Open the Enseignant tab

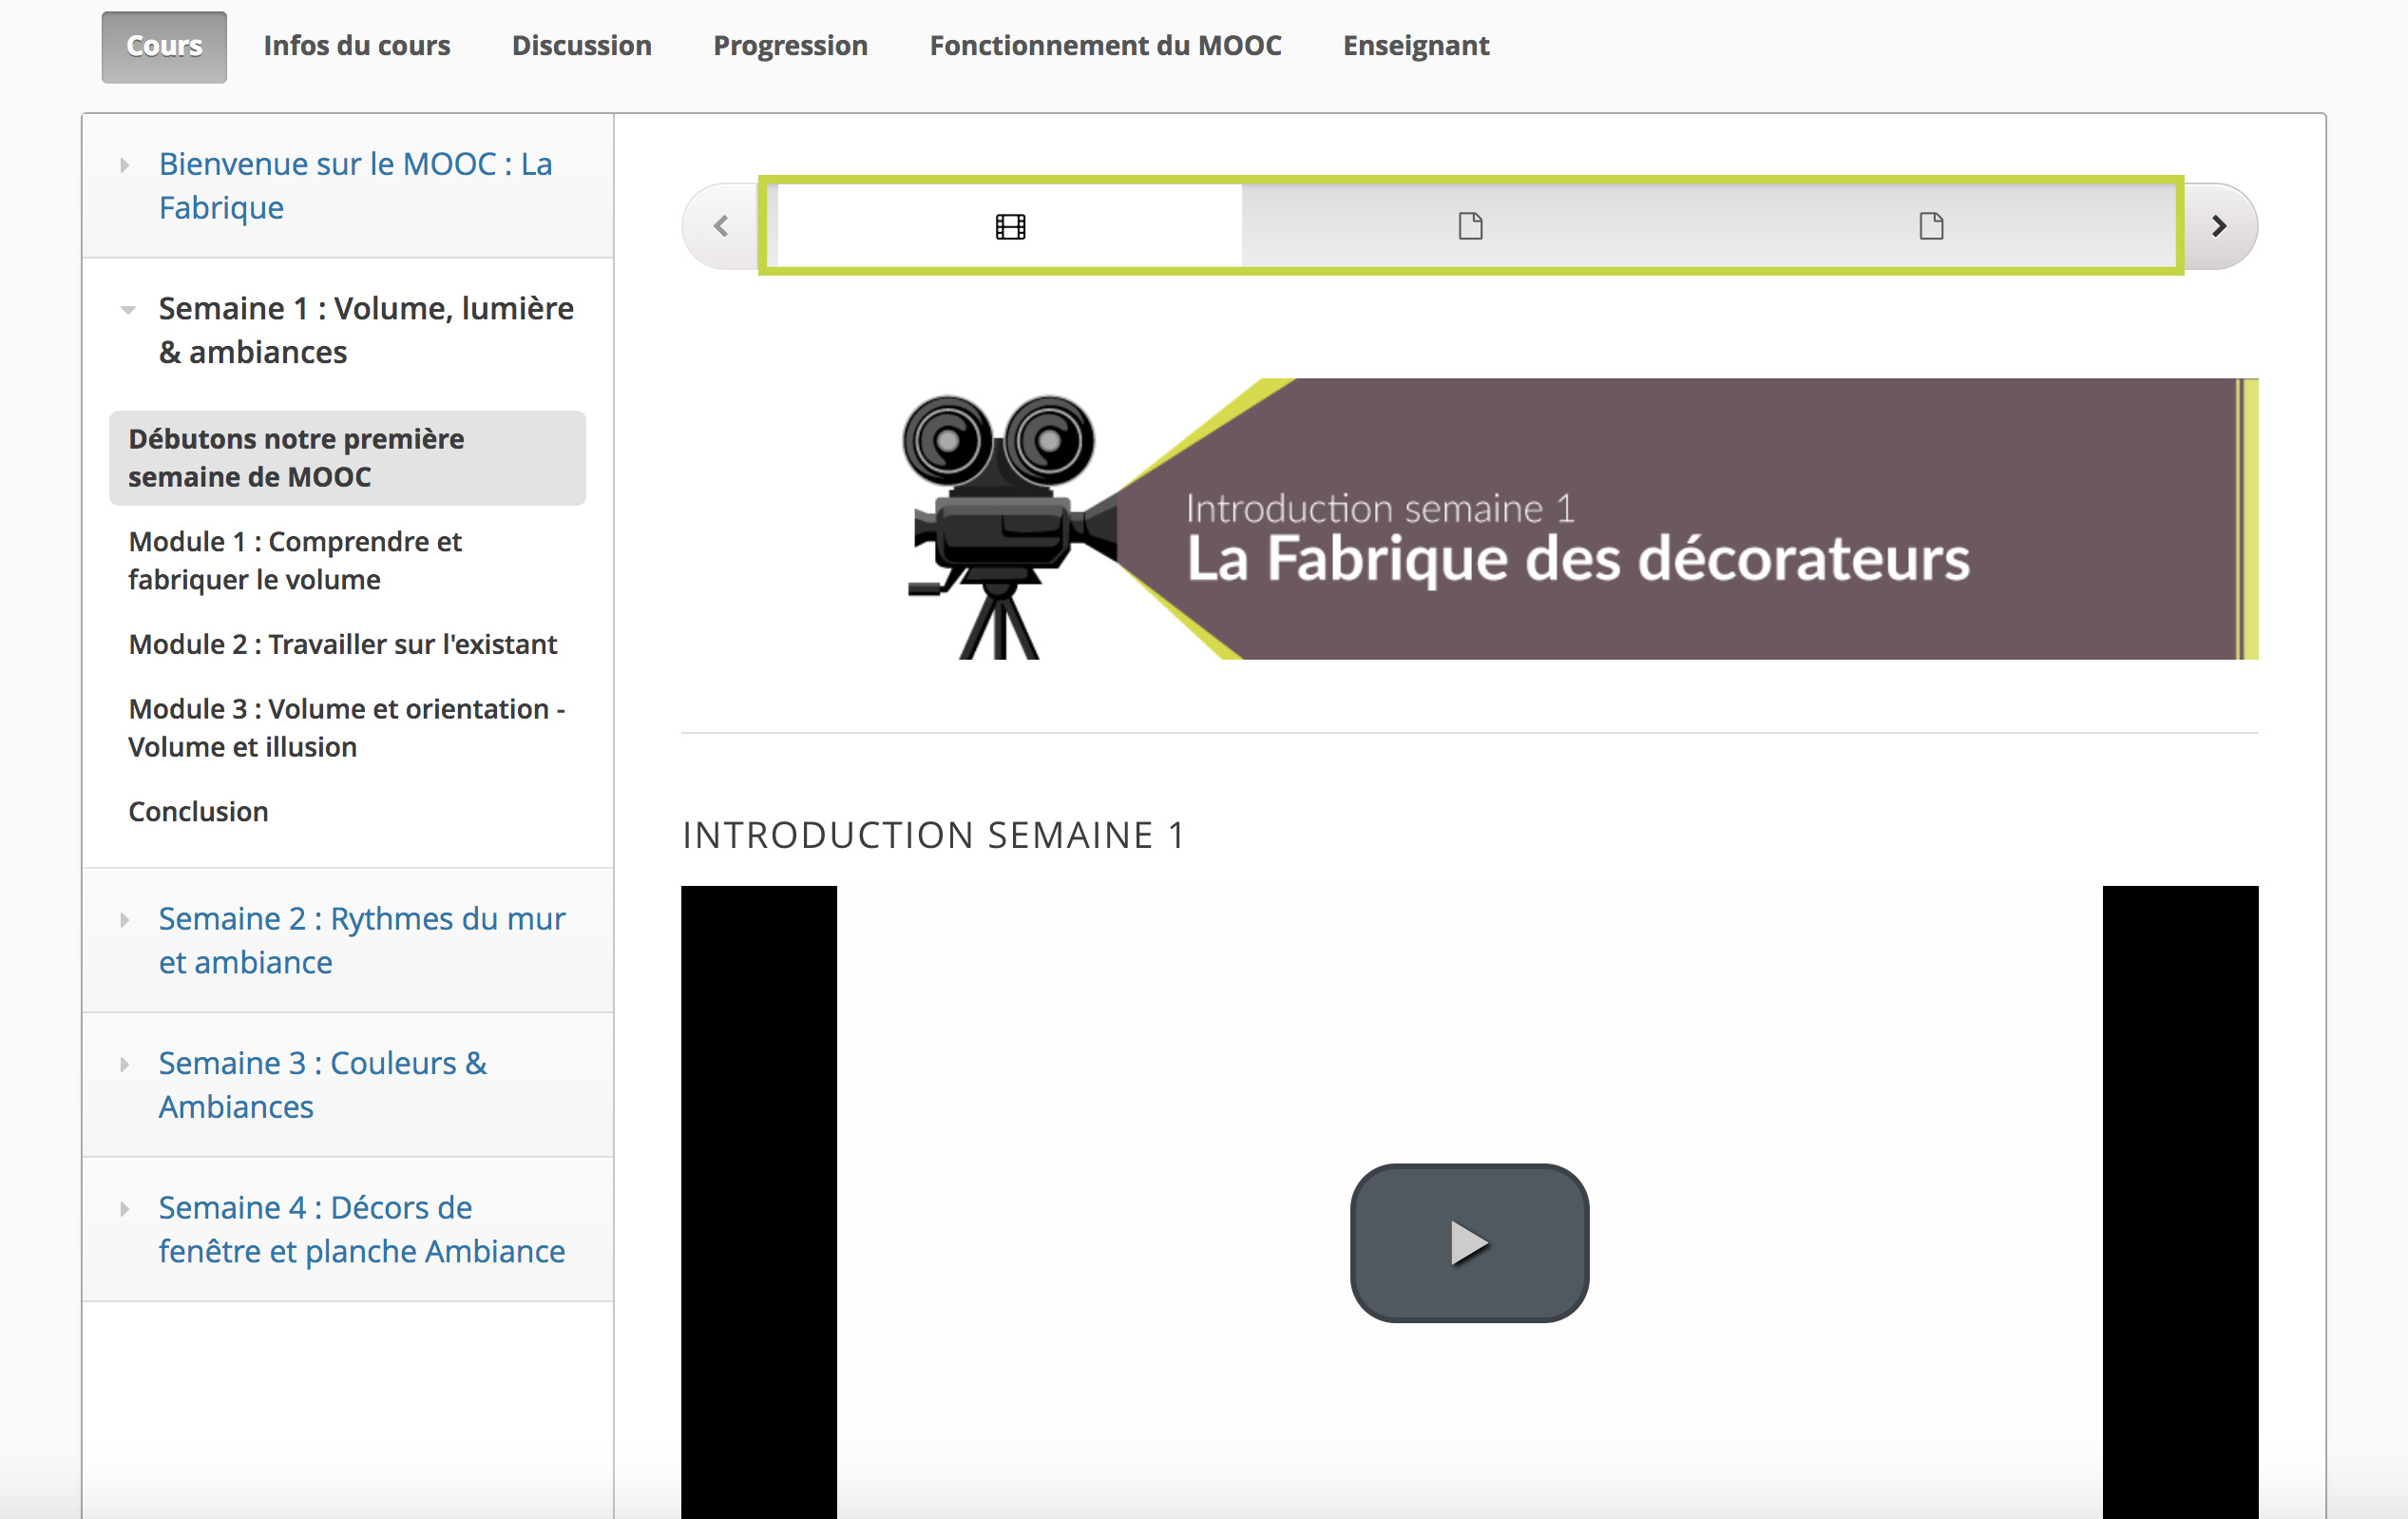(x=1416, y=46)
